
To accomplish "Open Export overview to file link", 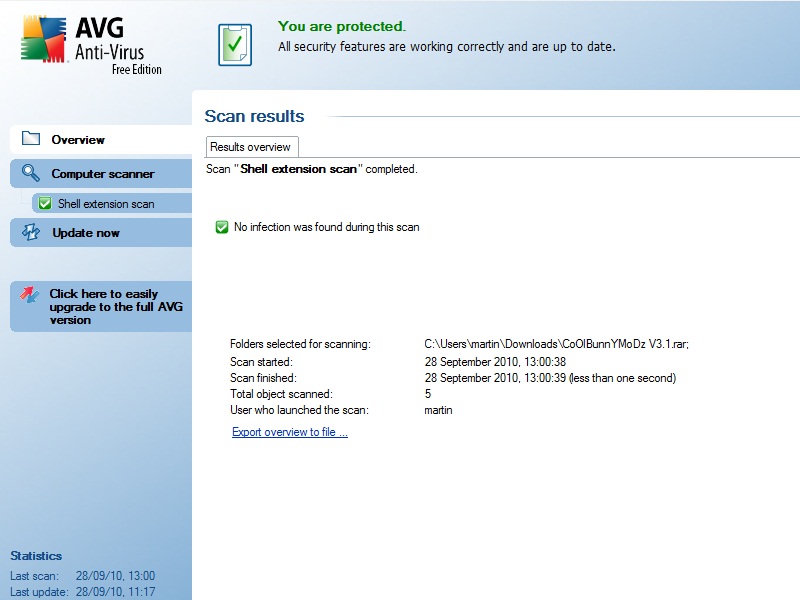I will 290,432.
